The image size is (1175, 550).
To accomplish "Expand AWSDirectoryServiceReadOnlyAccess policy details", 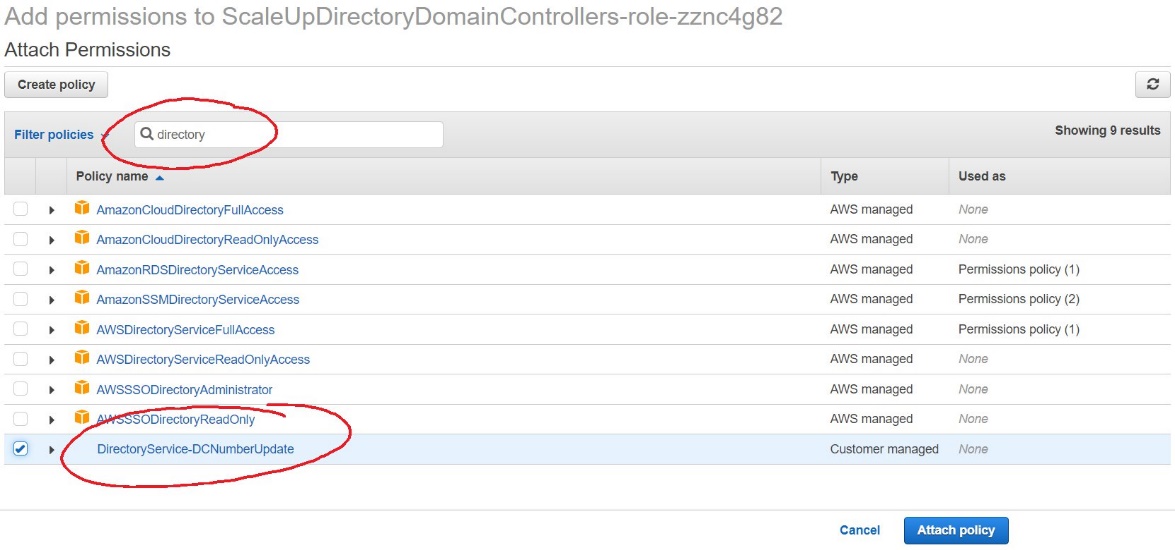I will (x=52, y=360).
